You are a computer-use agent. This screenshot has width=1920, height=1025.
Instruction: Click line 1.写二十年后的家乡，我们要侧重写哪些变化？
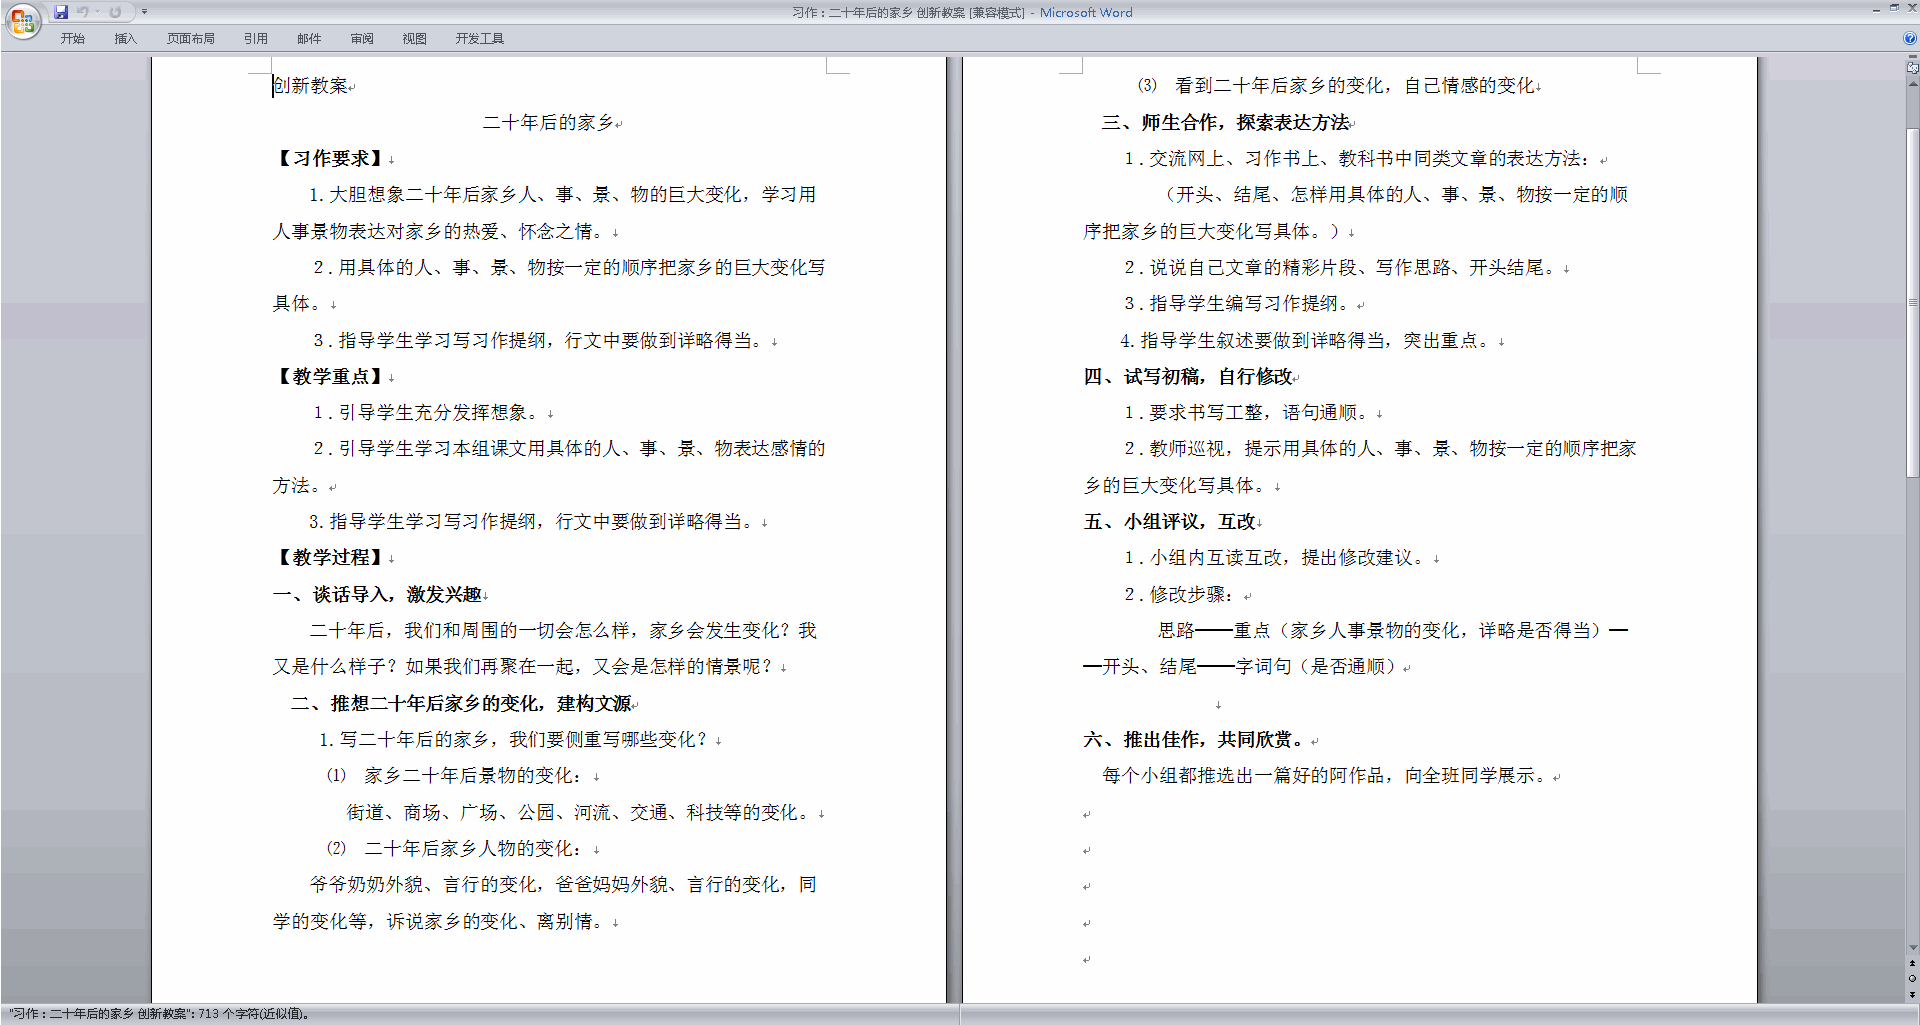[515, 739]
